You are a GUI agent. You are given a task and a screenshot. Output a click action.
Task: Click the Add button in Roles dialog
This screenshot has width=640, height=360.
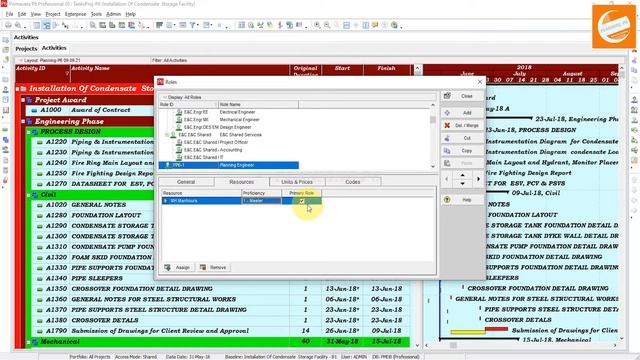tap(462, 113)
